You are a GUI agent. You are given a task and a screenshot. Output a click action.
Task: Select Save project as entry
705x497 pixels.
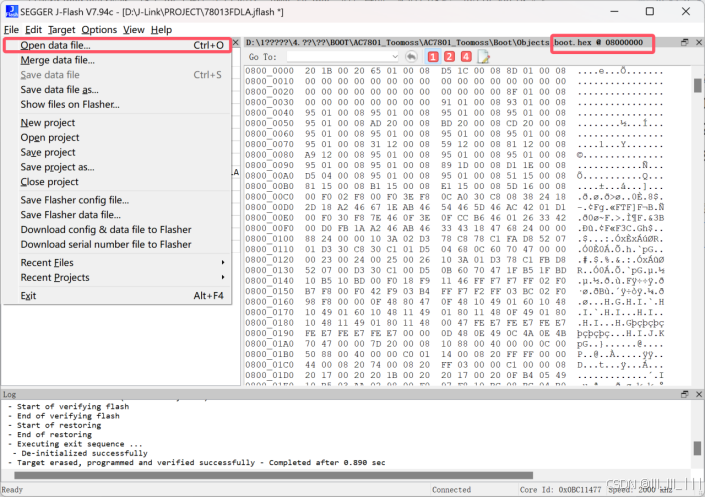tap(118, 167)
